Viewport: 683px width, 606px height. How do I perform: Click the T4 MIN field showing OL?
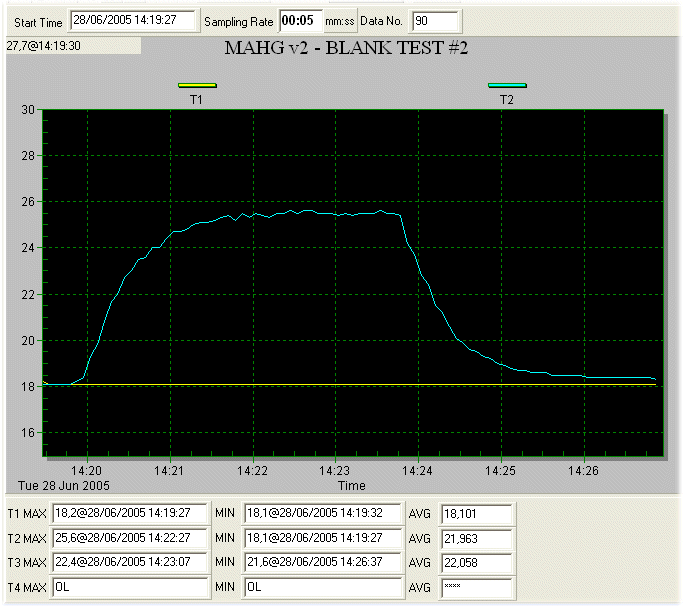tap(322, 587)
